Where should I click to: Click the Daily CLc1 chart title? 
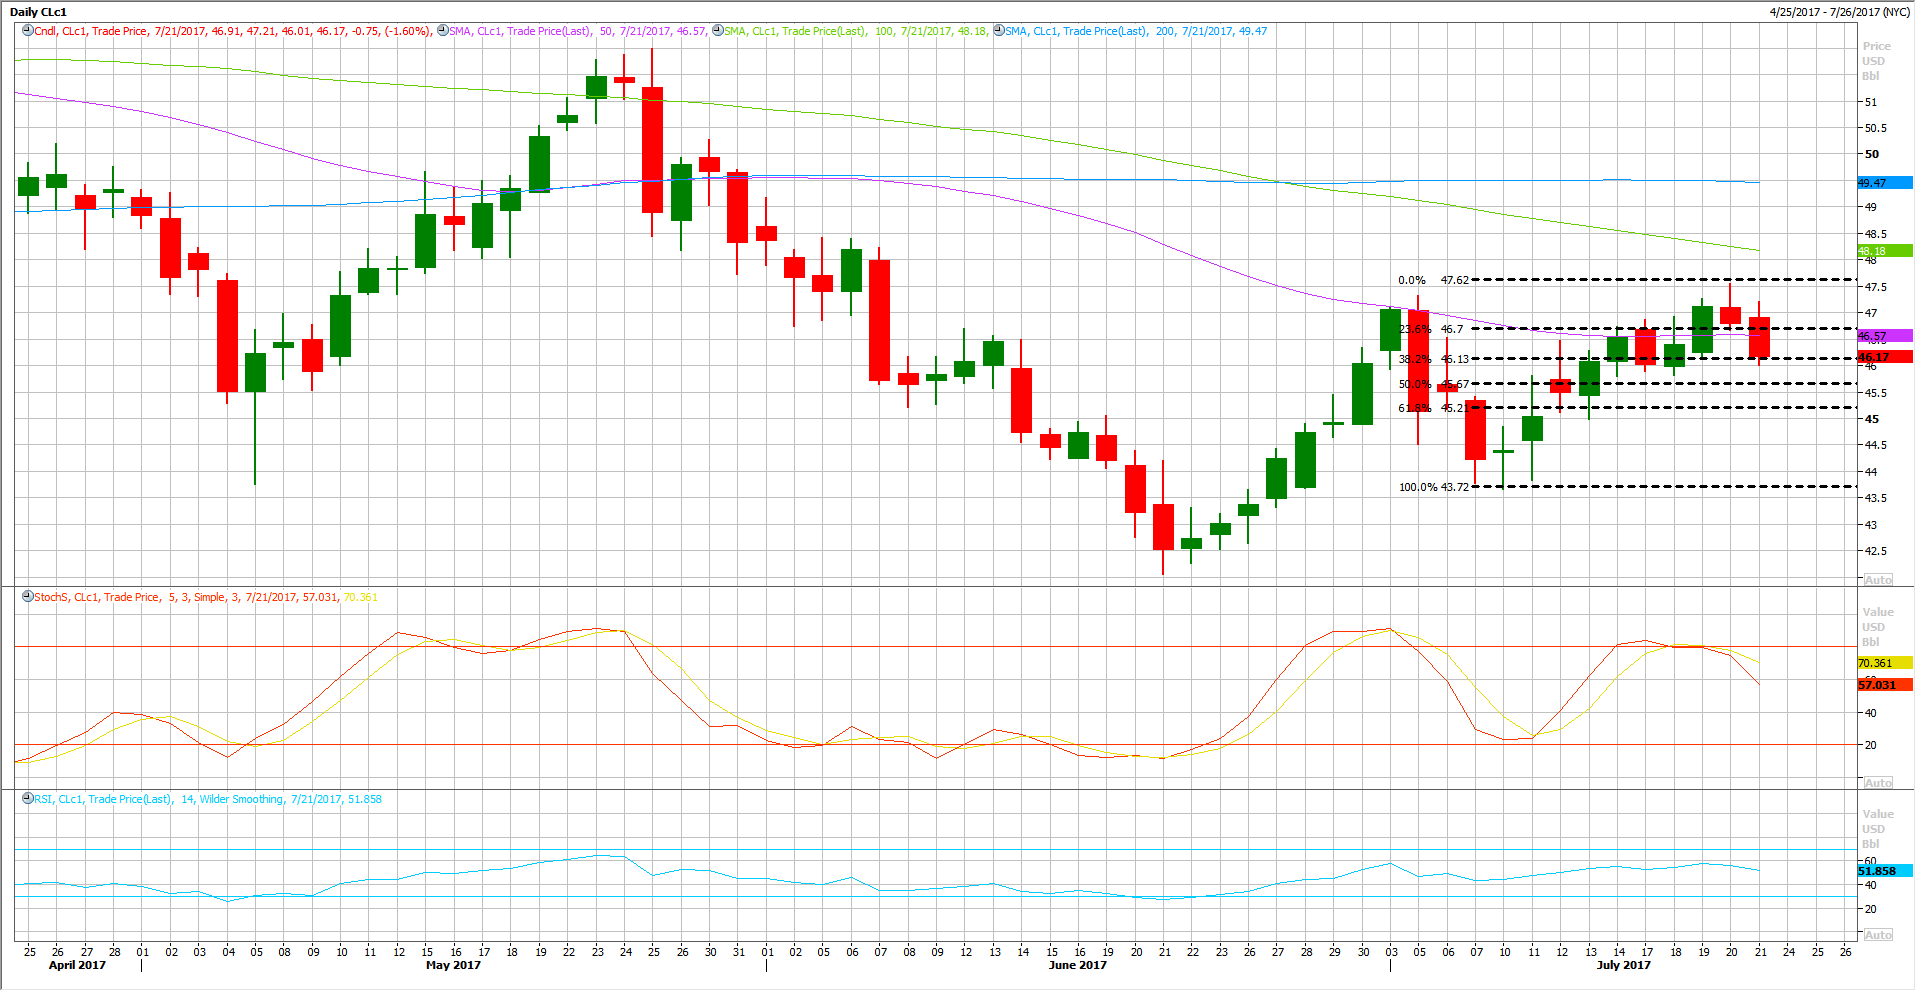point(38,12)
